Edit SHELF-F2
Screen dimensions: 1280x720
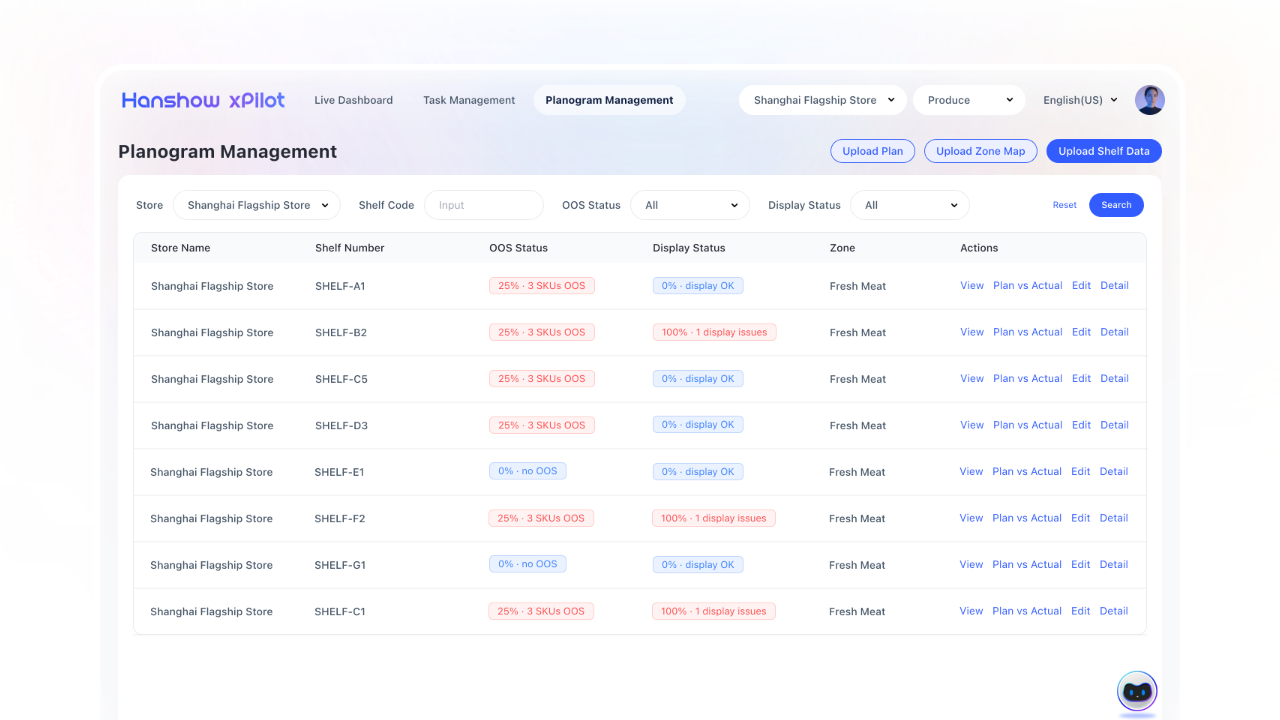click(x=1081, y=518)
